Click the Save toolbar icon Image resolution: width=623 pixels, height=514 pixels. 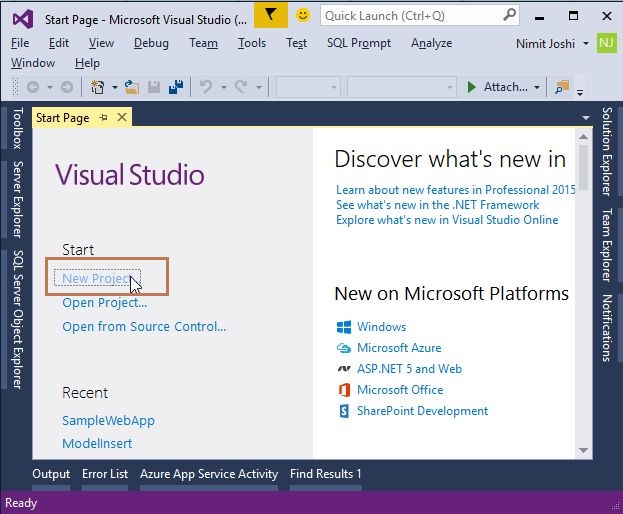coord(154,87)
